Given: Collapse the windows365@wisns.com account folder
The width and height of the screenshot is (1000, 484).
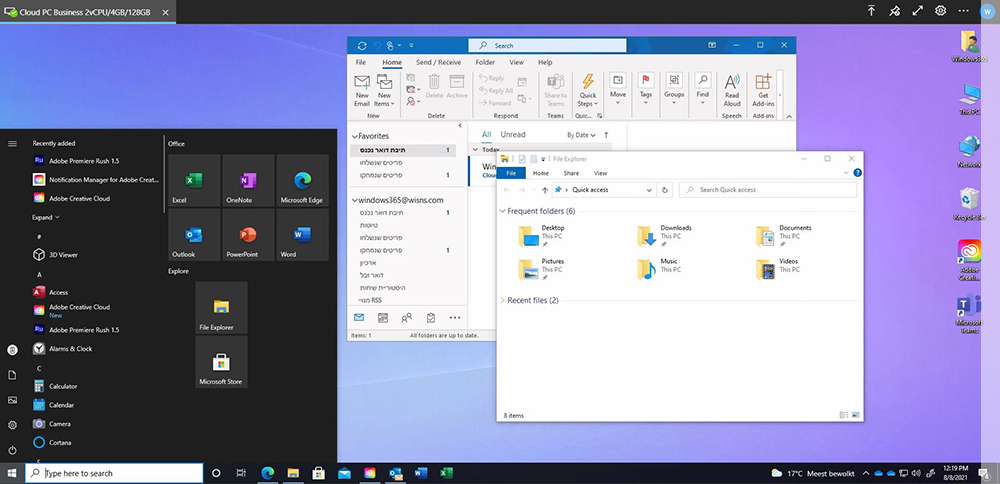Looking at the screenshot, I should coord(355,200).
